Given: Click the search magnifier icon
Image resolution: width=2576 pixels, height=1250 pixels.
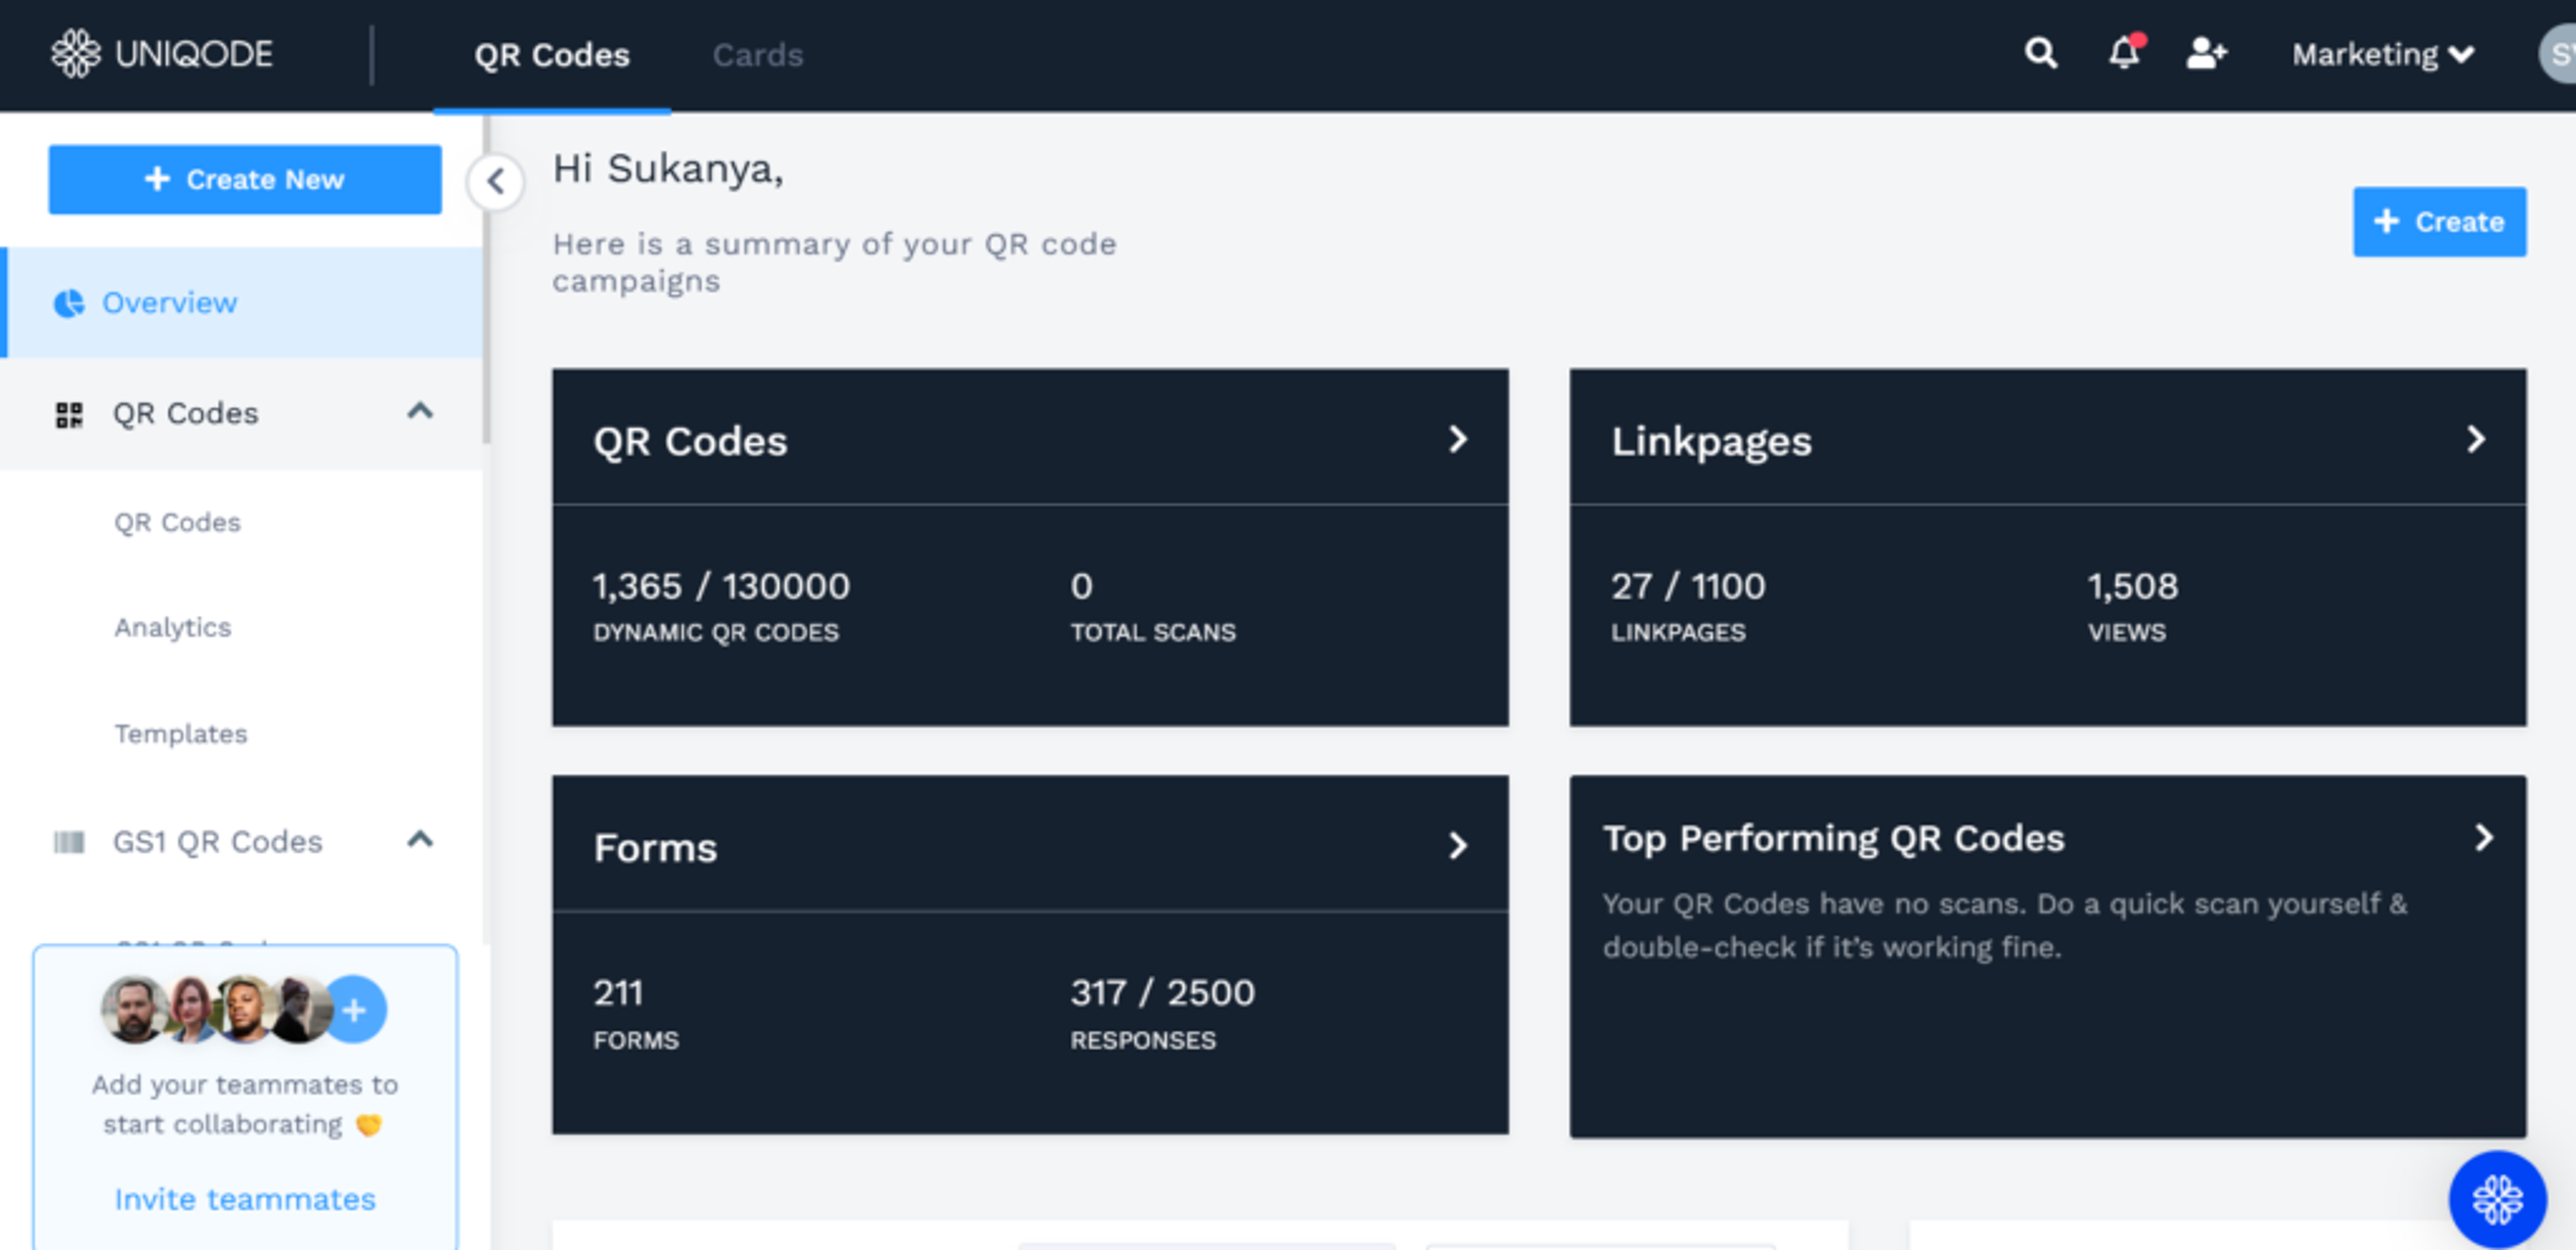Looking at the screenshot, I should pyautogui.click(x=2040, y=53).
